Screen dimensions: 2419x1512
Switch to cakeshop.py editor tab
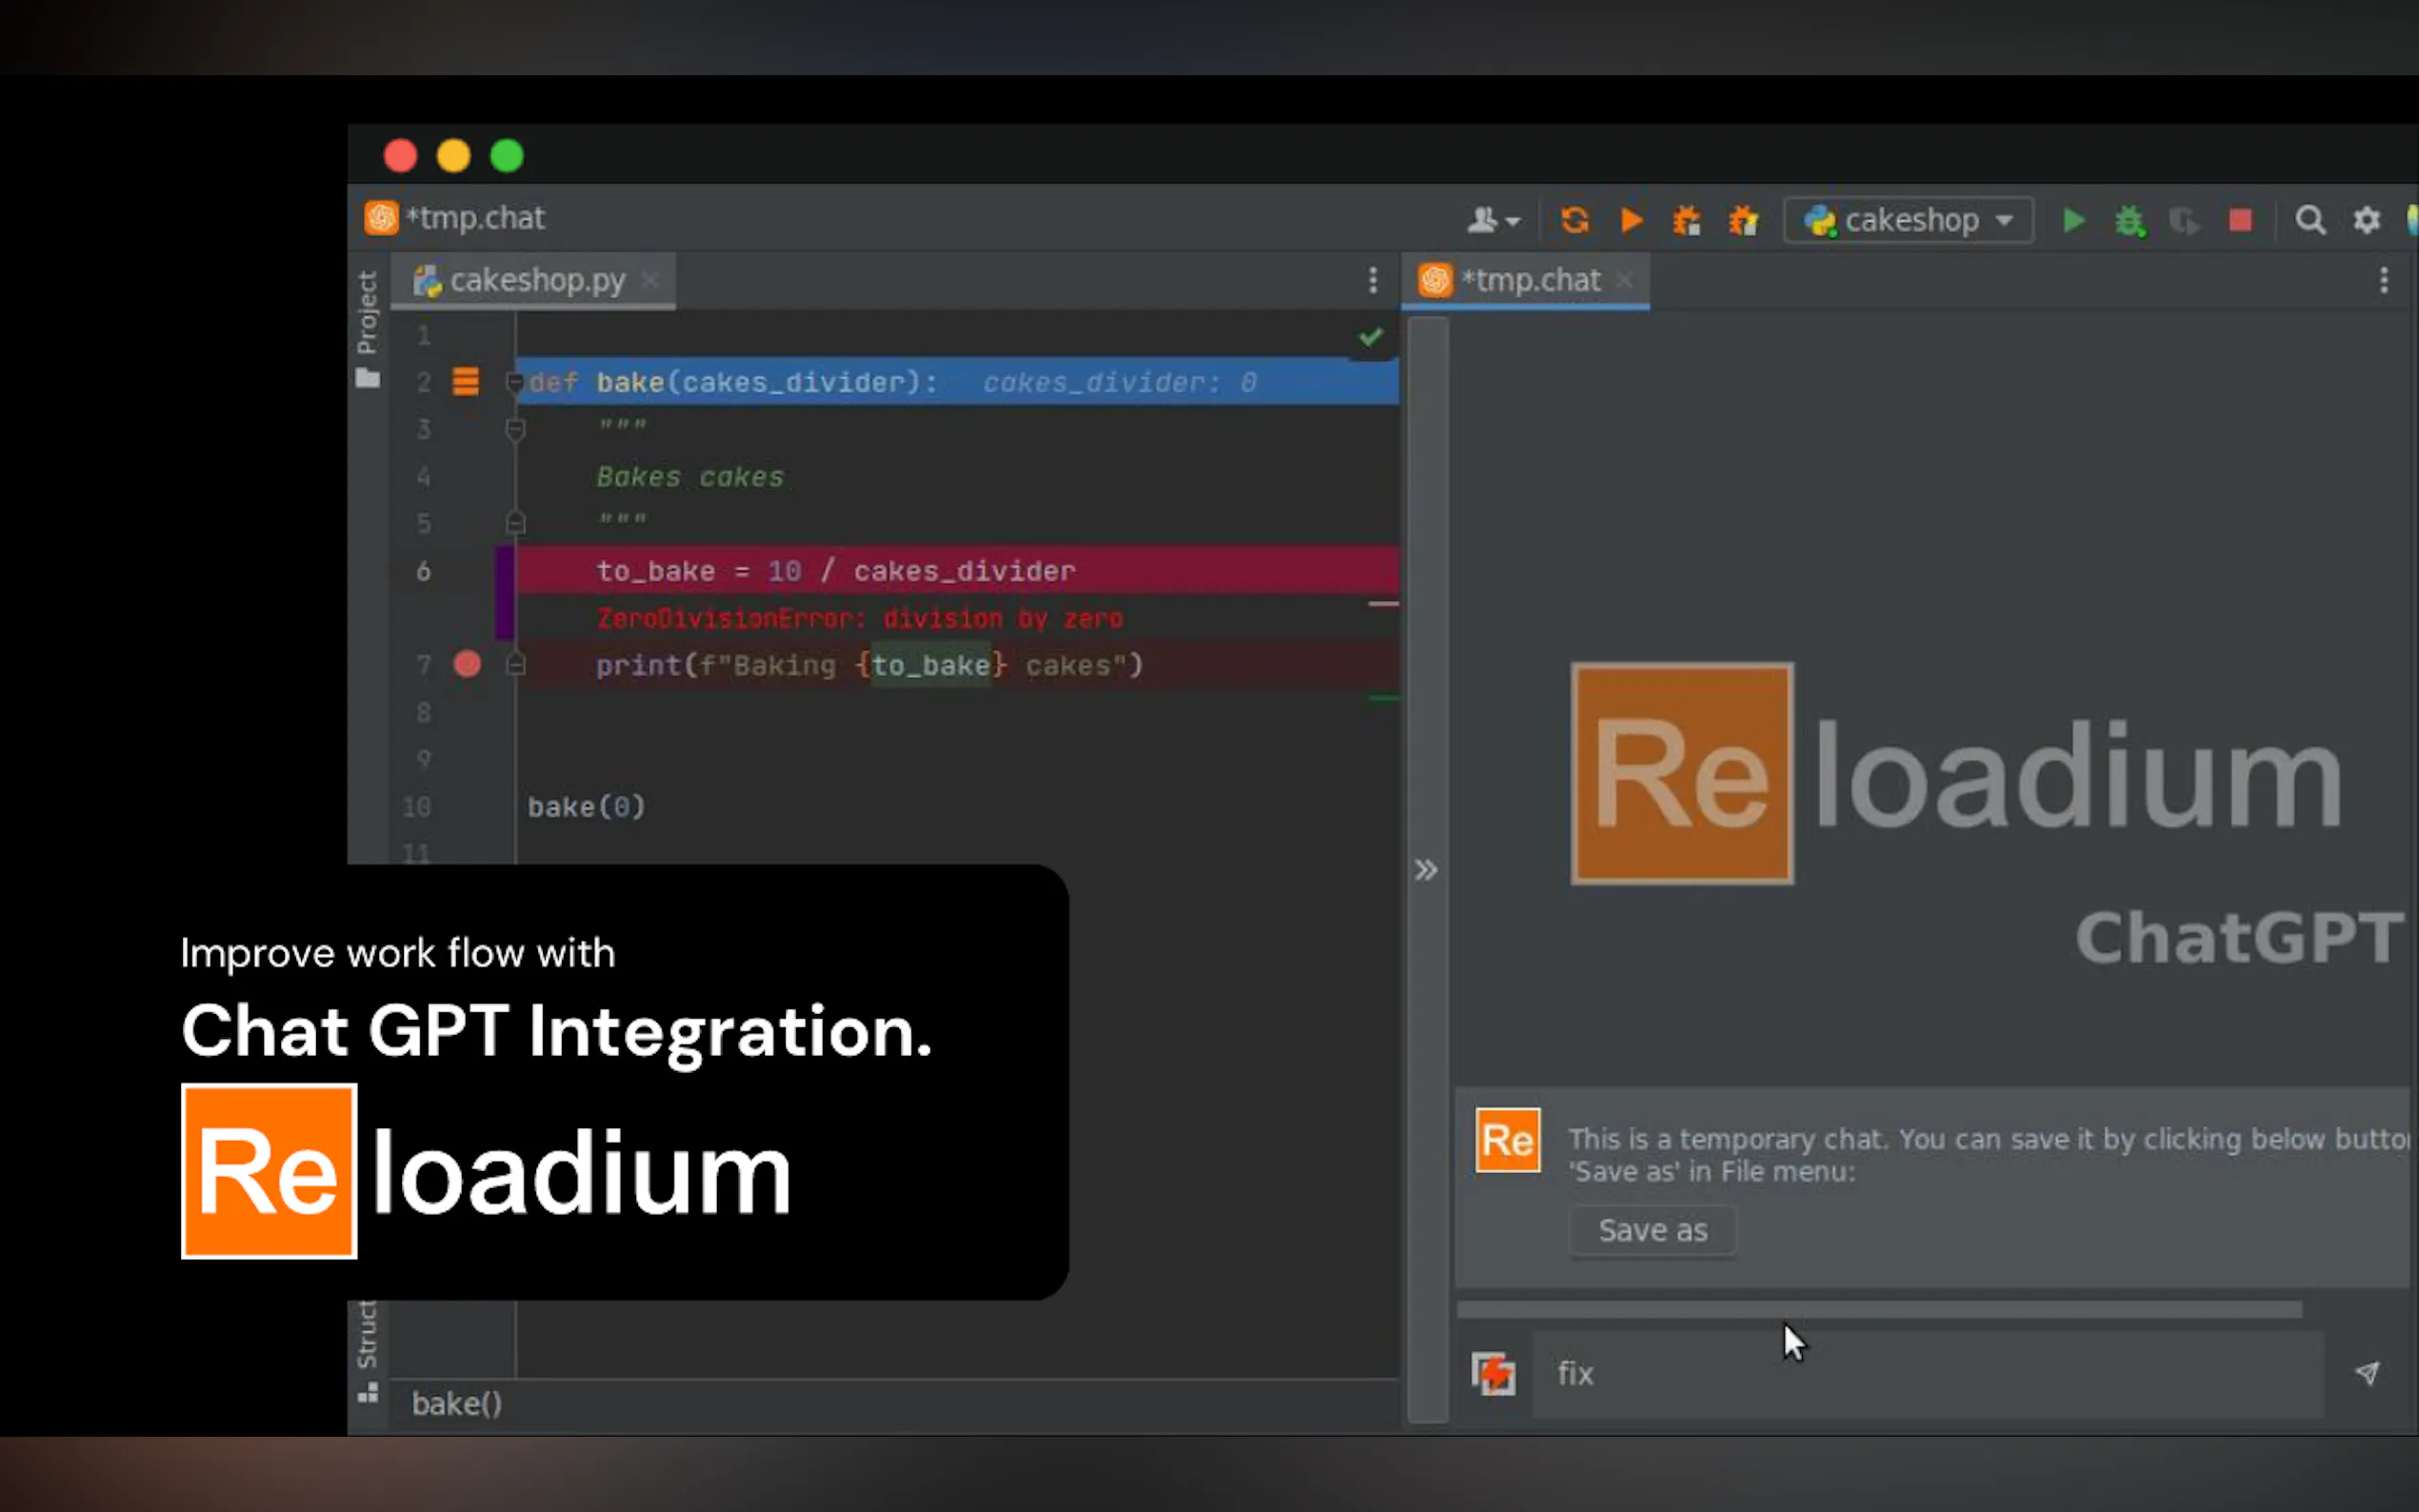coord(536,281)
